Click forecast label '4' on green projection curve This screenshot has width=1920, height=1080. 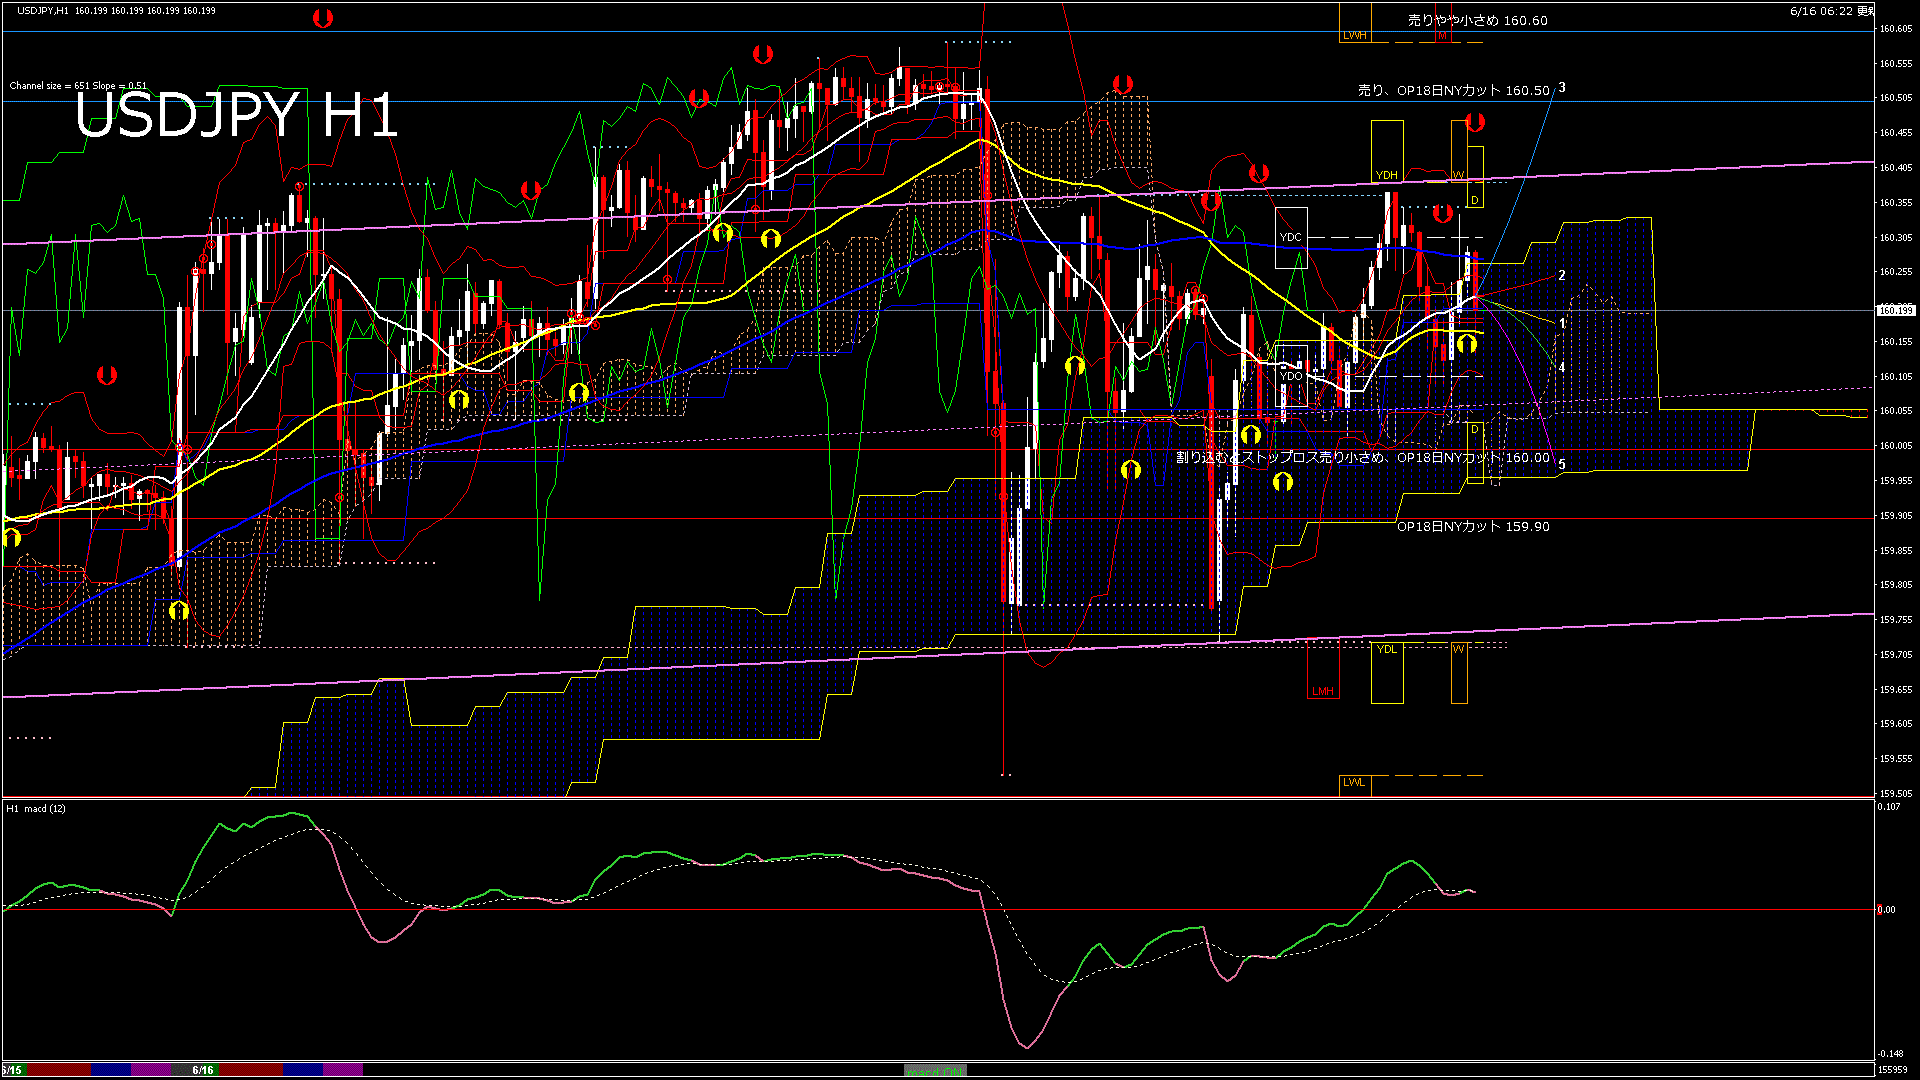[1562, 368]
